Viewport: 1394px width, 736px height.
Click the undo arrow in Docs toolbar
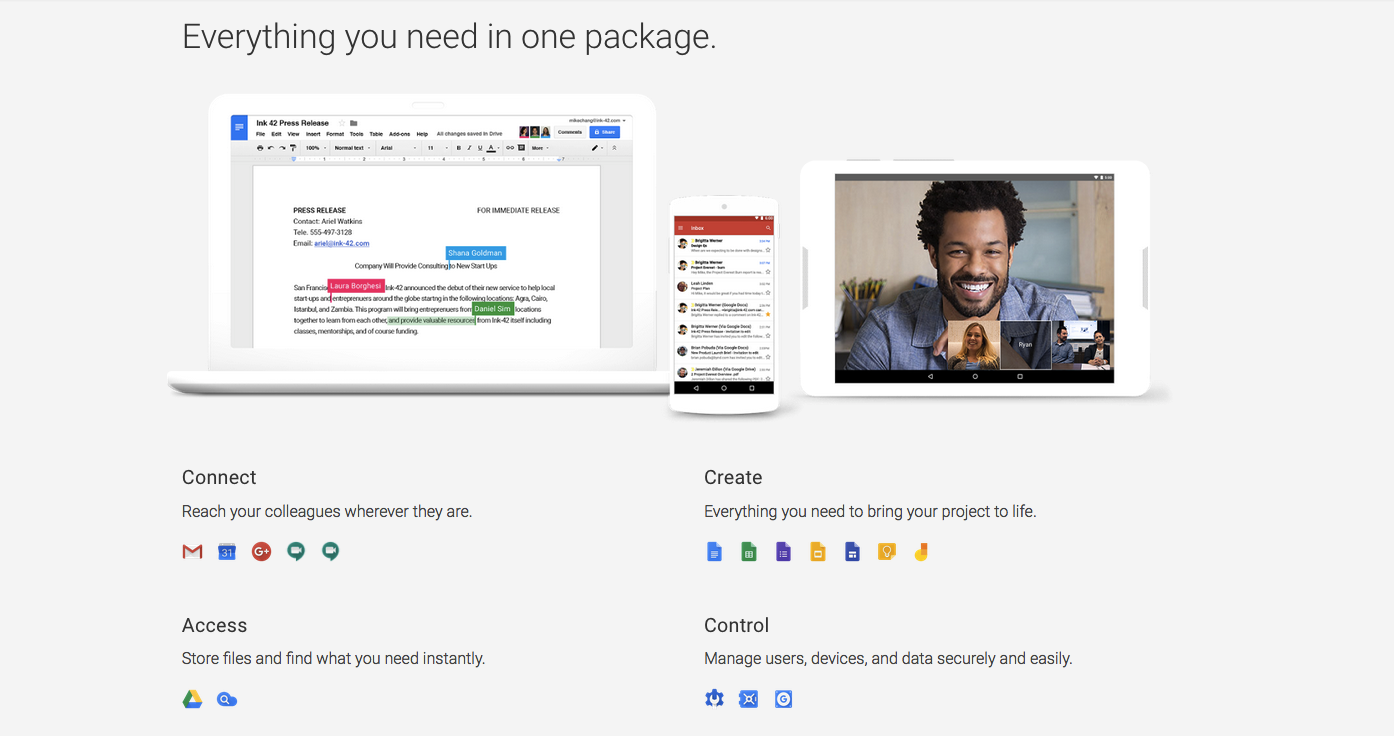(271, 148)
